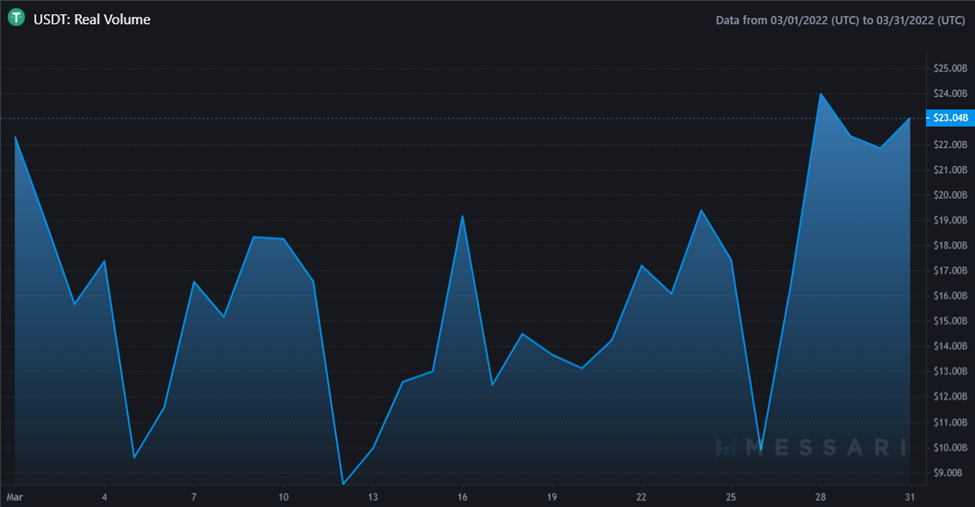The height and width of the screenshot is (507, 975).
Task: Click the USDT: Real Volume title
Action: click(x=92, y=19)
